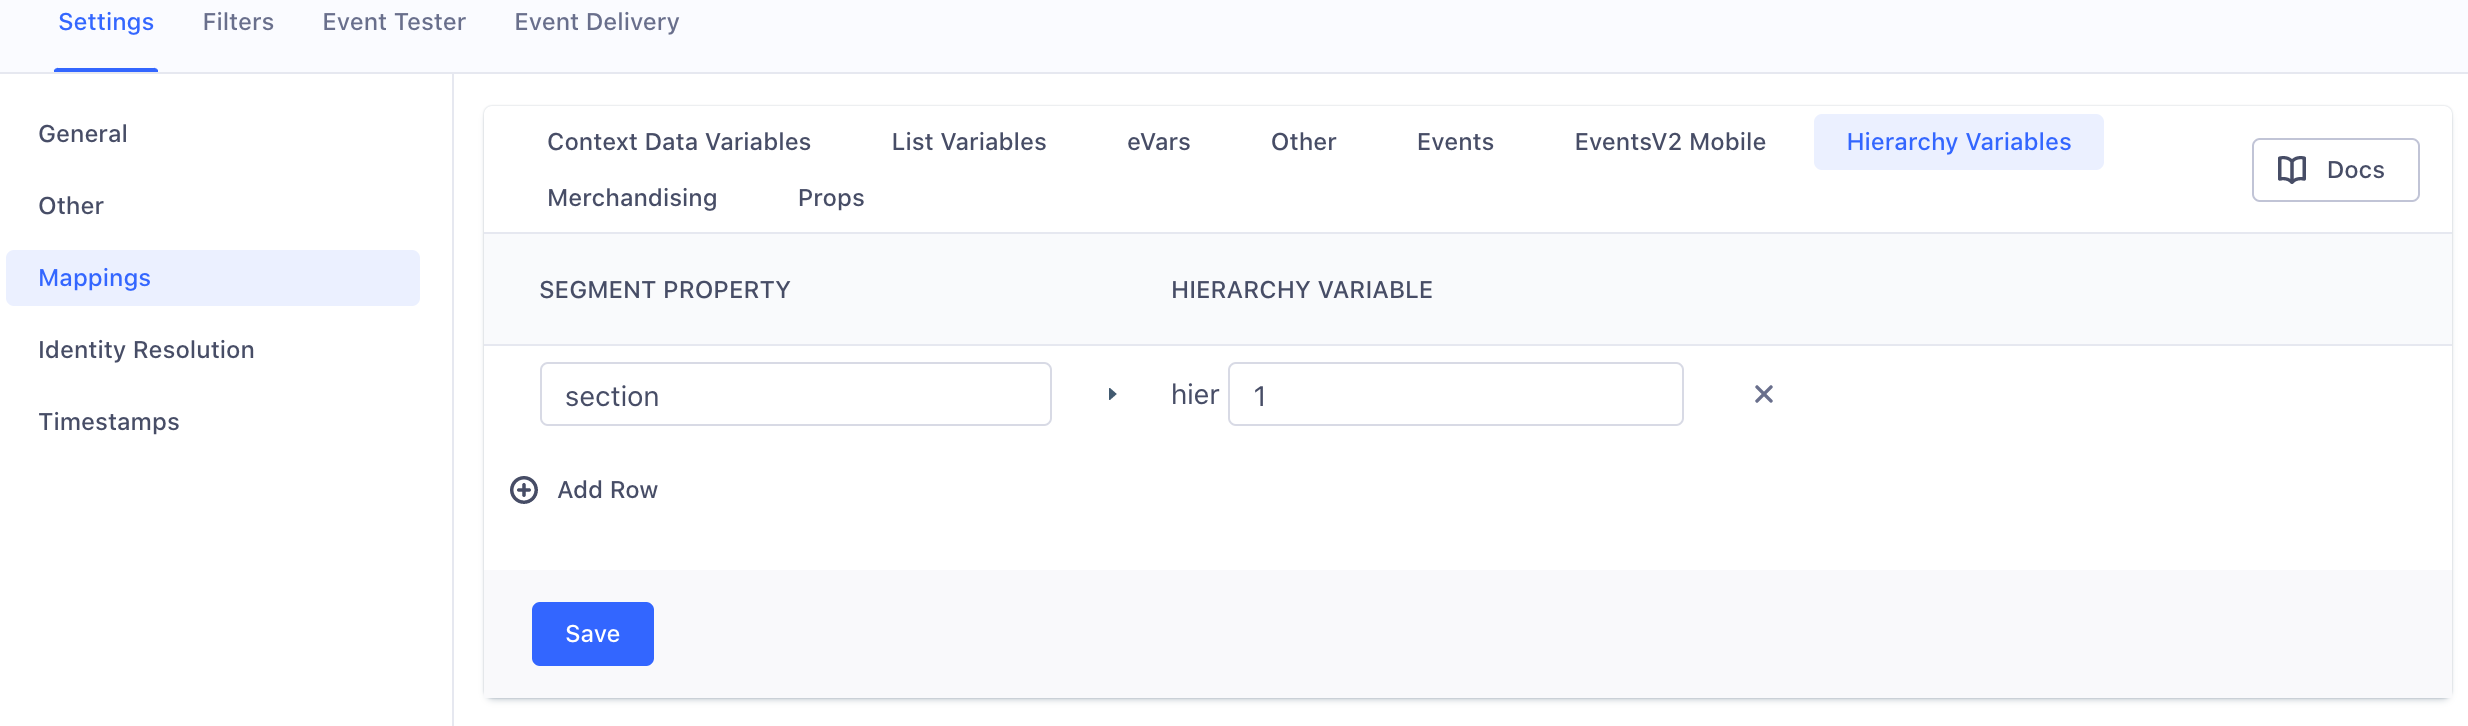This screenshot has height=726, width=2468.
Task: View the Props mapping tab
Action: [831, 198]
